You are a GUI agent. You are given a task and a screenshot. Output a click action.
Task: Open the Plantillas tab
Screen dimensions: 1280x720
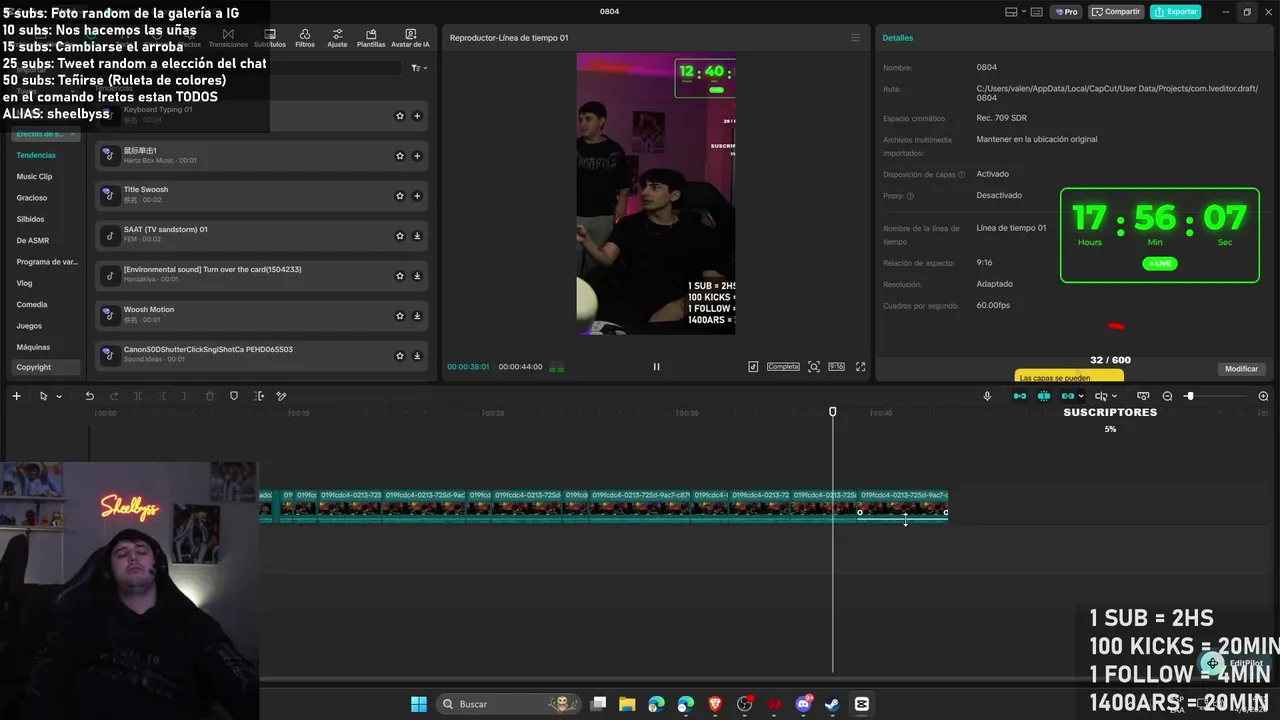pyautogui.click(x=371, y=38)
